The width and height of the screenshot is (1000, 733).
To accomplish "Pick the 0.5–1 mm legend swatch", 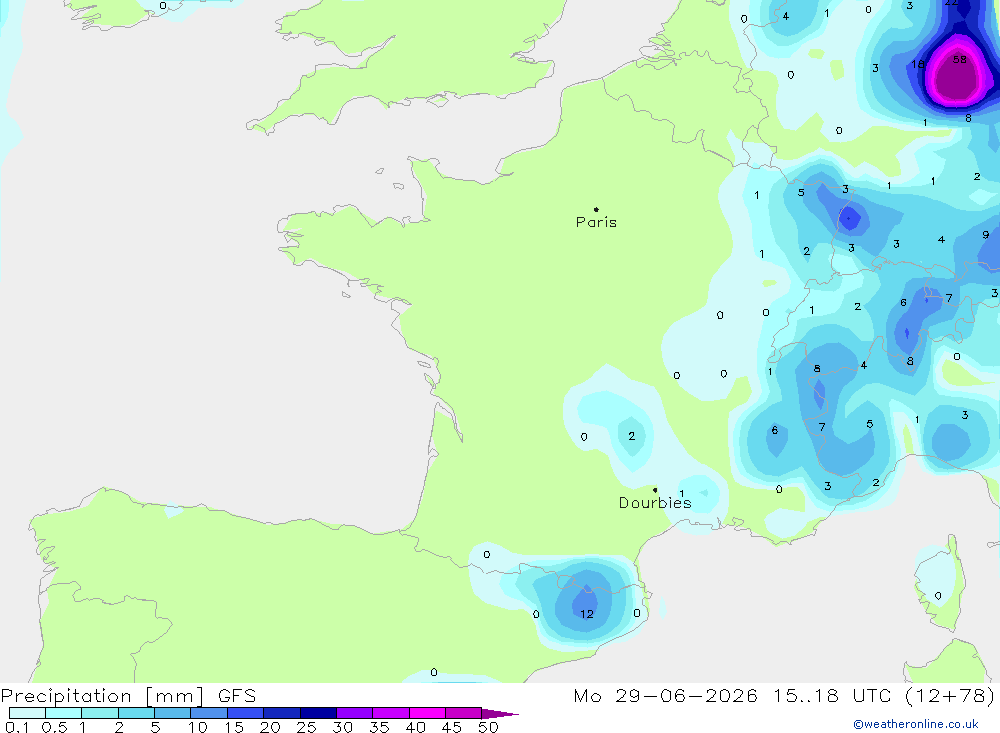I will pos(64,713).
